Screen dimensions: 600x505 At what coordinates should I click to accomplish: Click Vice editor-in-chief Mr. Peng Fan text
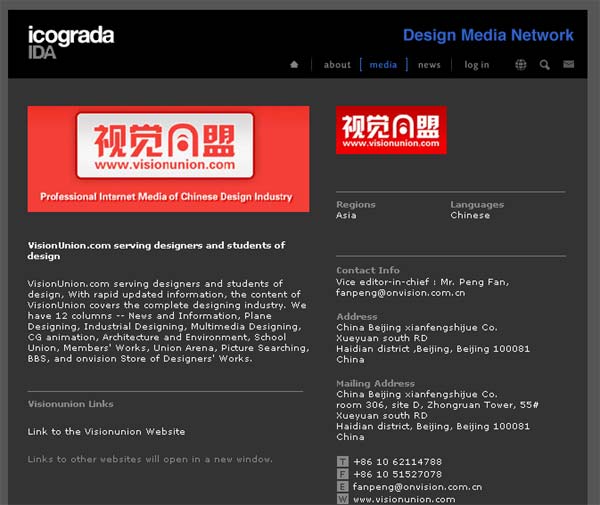(x=423, y=282)
